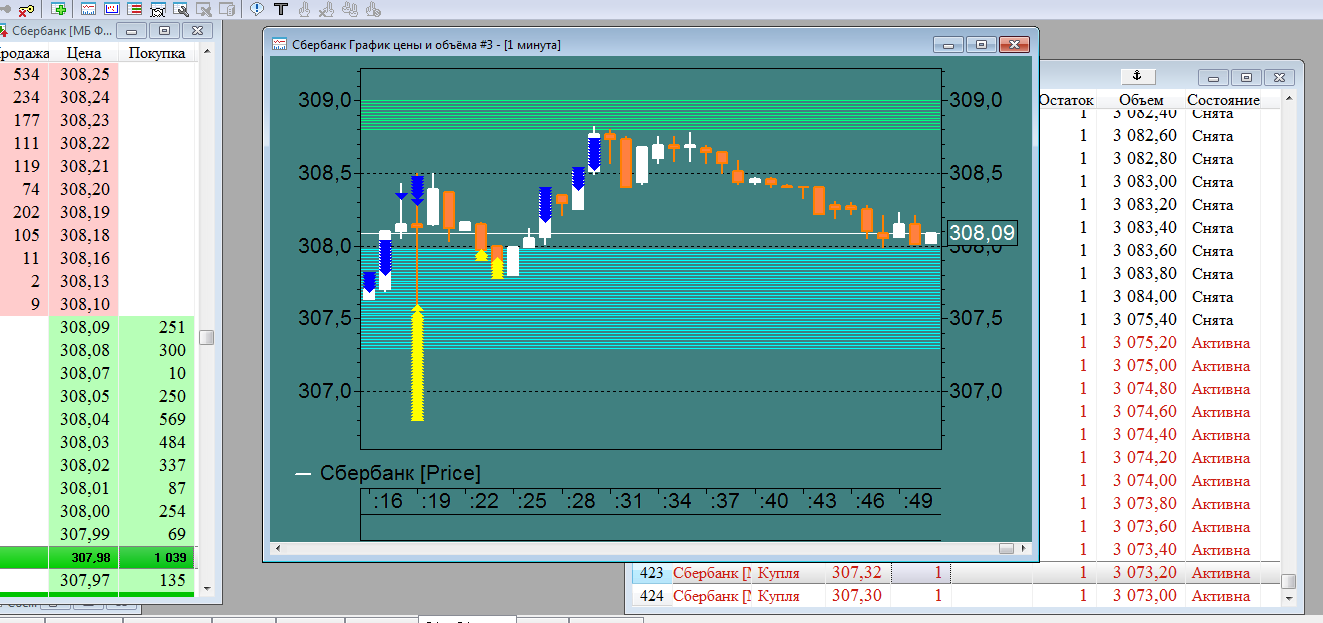This screenshot has height=623, width=1323.
Task: Select the buy price 308,09 row
Action: coord(98,327)
